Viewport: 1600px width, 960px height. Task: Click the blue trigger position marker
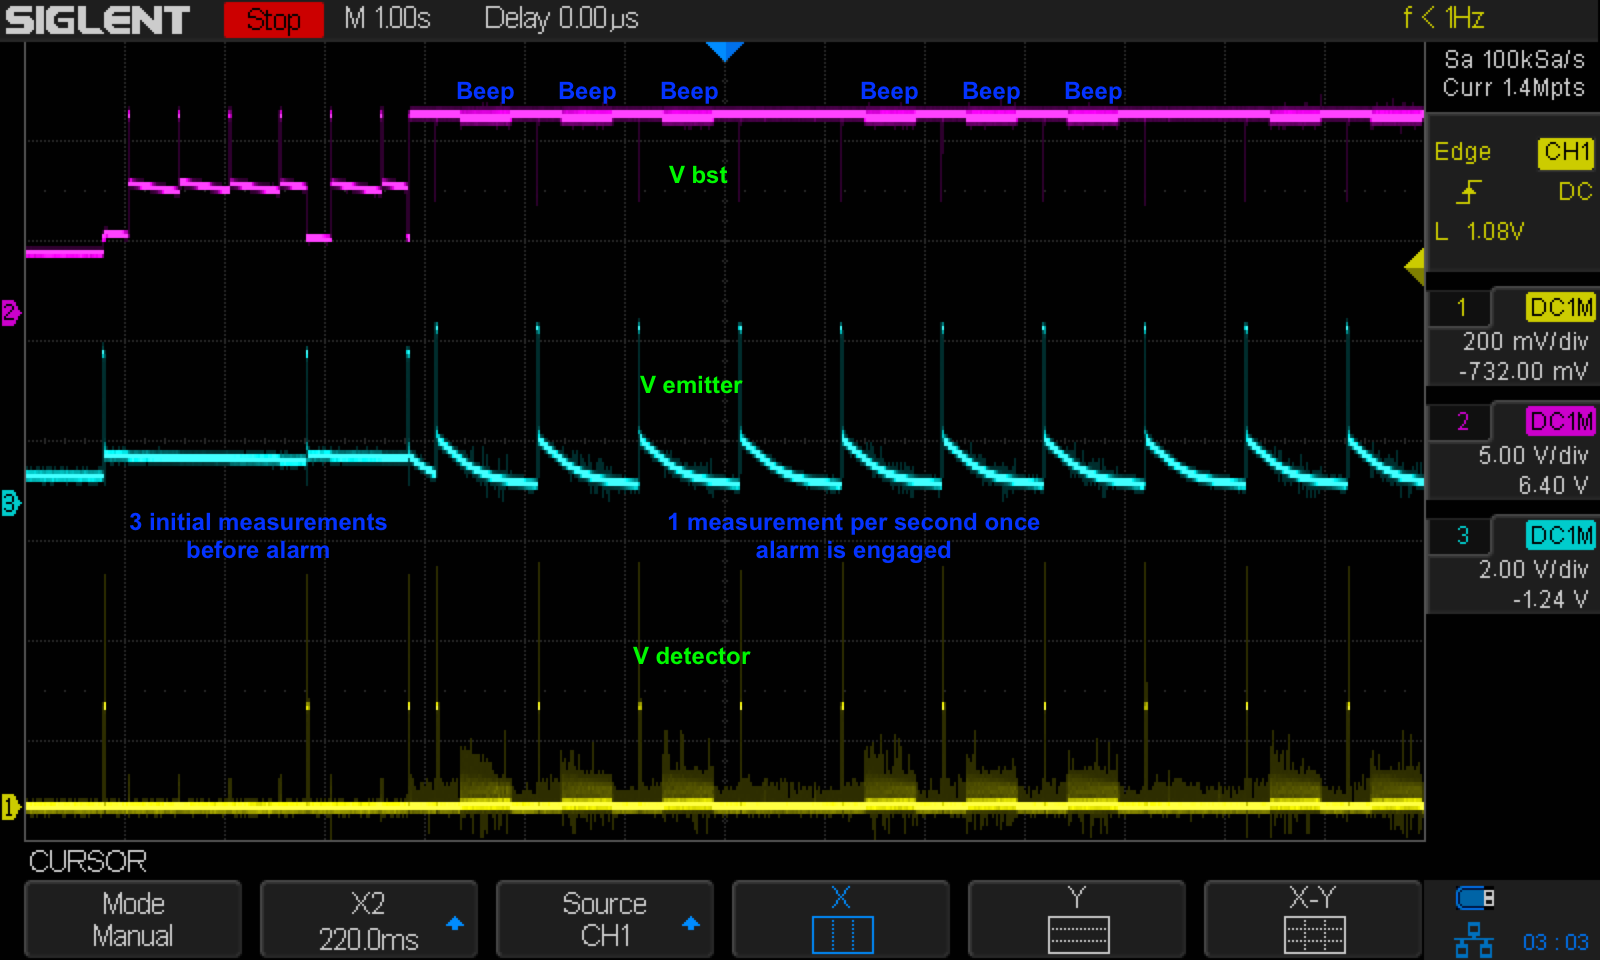click(x=724, y=51)
